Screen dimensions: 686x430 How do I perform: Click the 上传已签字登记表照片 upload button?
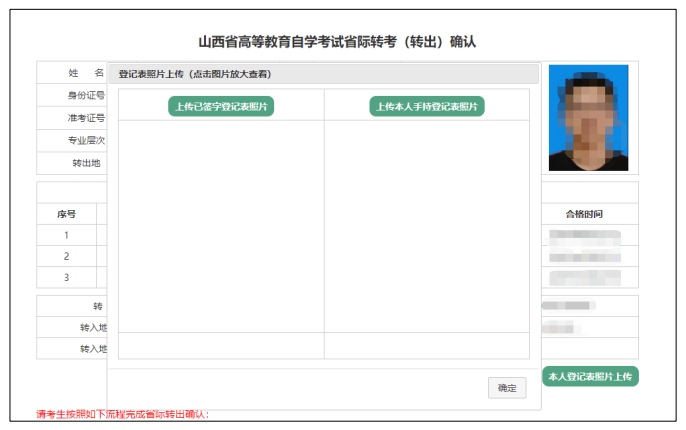coord(221,106)
